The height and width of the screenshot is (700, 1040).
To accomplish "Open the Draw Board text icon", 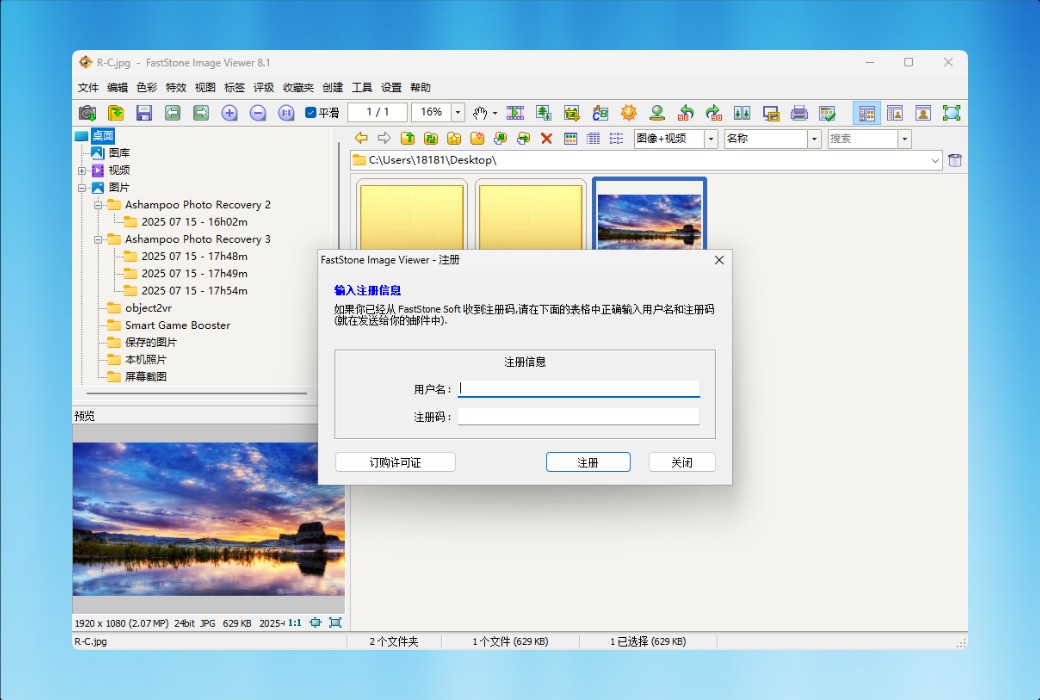I will (x=600, y=113).
